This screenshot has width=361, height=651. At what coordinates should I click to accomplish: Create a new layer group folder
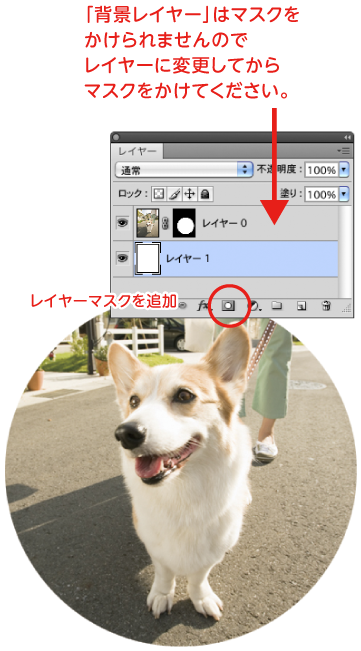(x=277, y=306)
